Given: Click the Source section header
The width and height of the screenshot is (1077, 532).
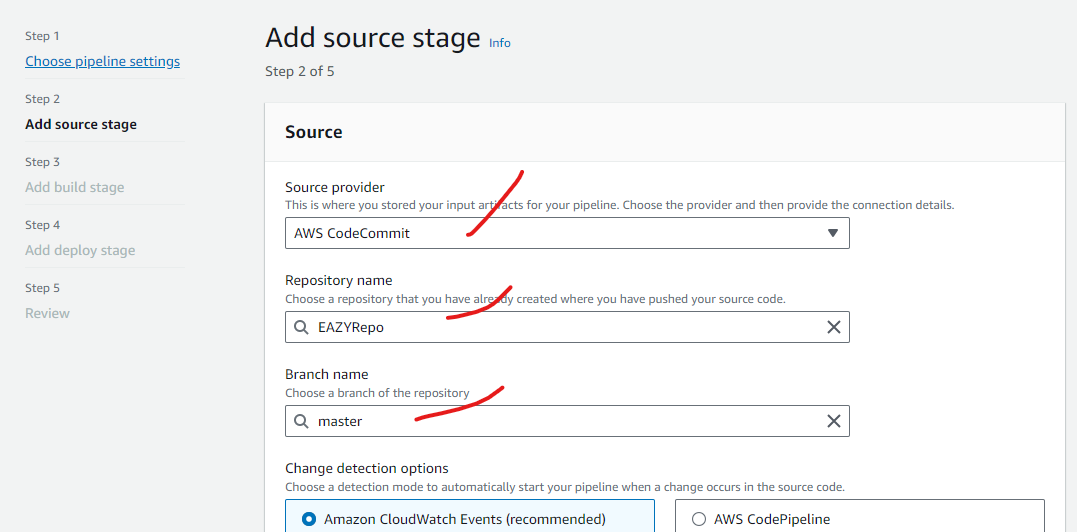Looking at the screenshot, I should pos(314,132).
